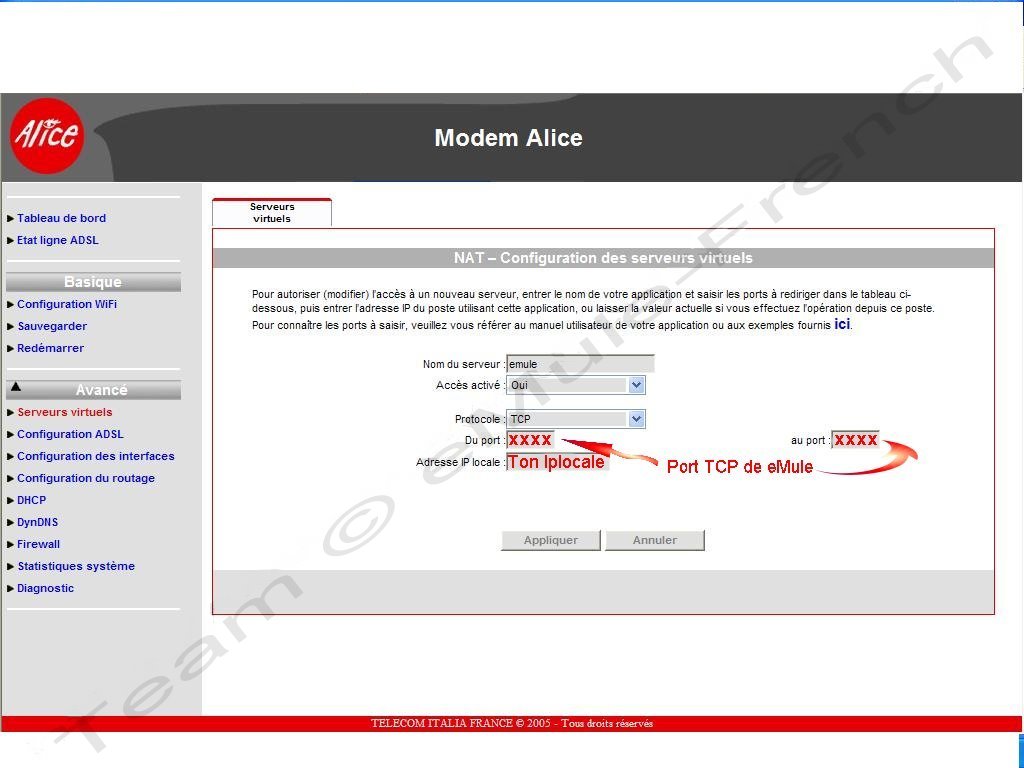Click the arrow bullet beside DHCP
The width and height of the screenshot is (1024, 768).
(10, 501)
